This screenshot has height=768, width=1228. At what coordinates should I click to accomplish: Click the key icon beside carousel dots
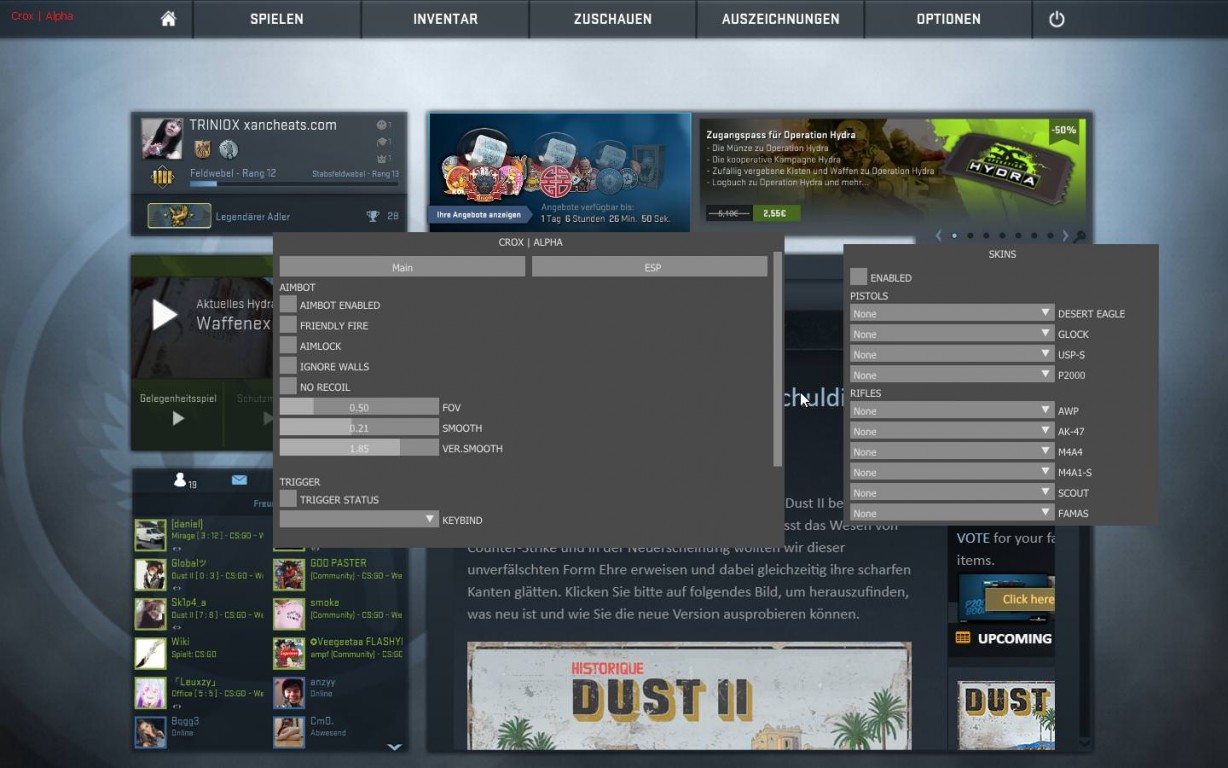tap(1080, 236)
